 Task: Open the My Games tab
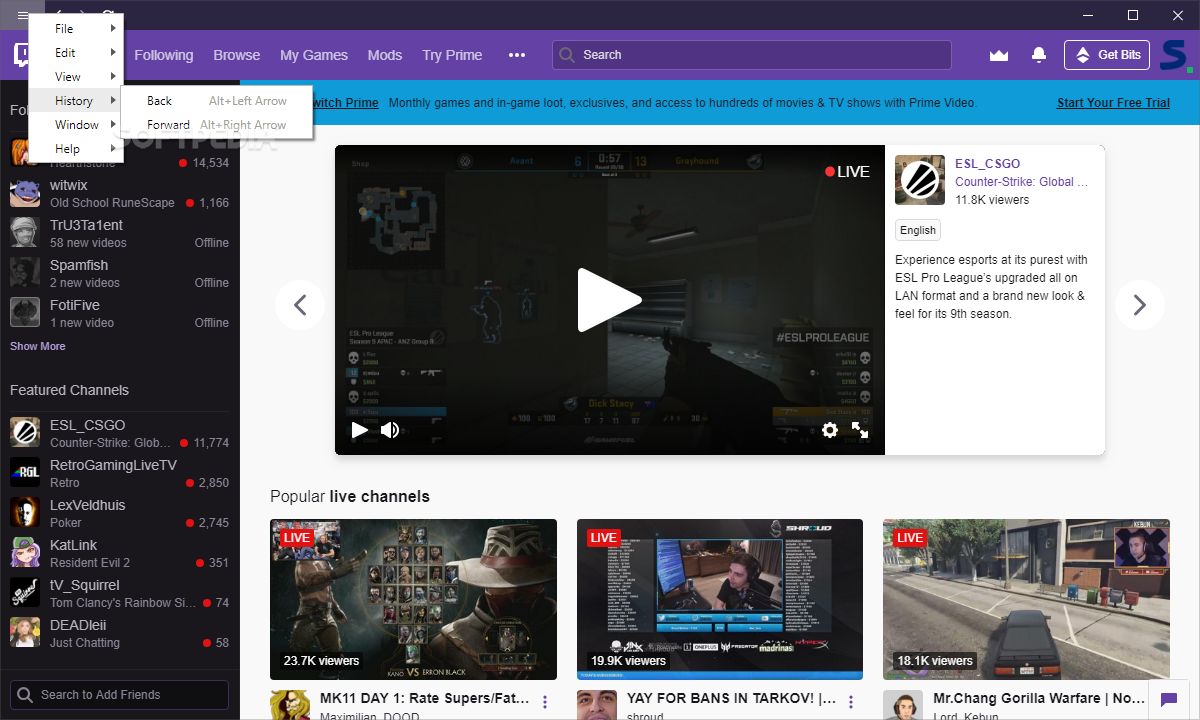(314, 55)
